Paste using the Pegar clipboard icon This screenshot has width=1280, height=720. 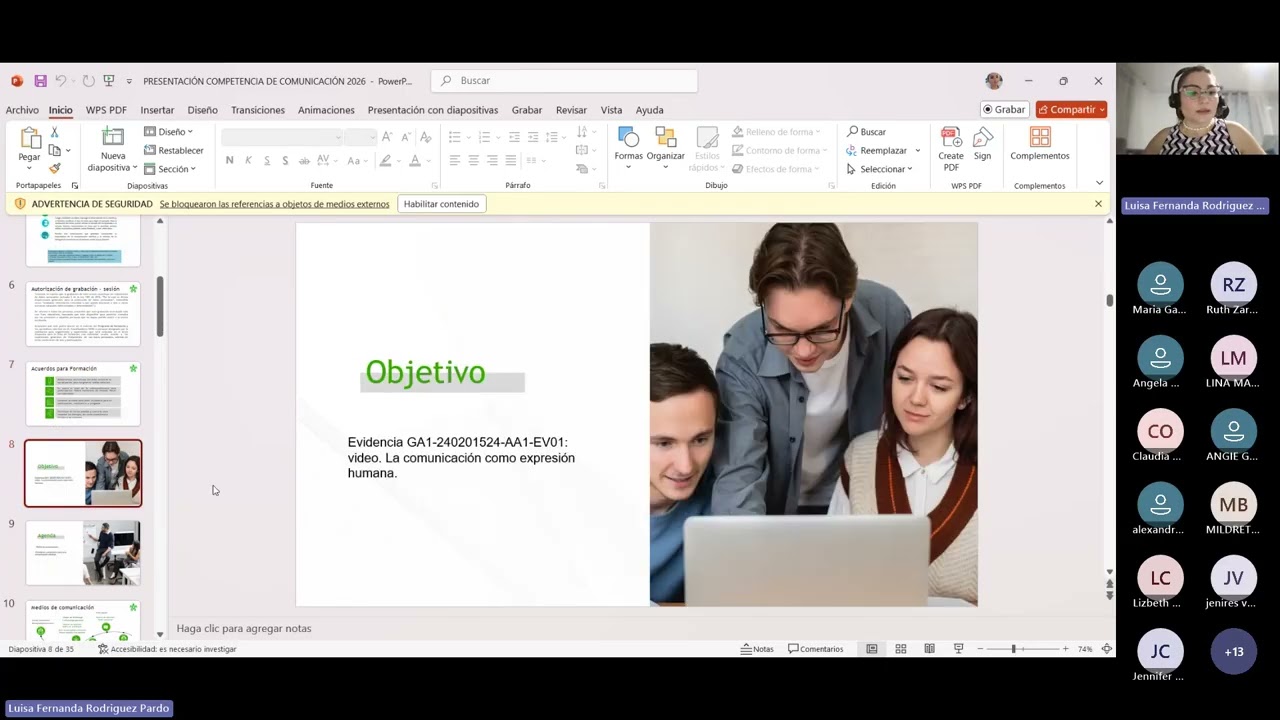pyautogui.click(x=30, y=139)
